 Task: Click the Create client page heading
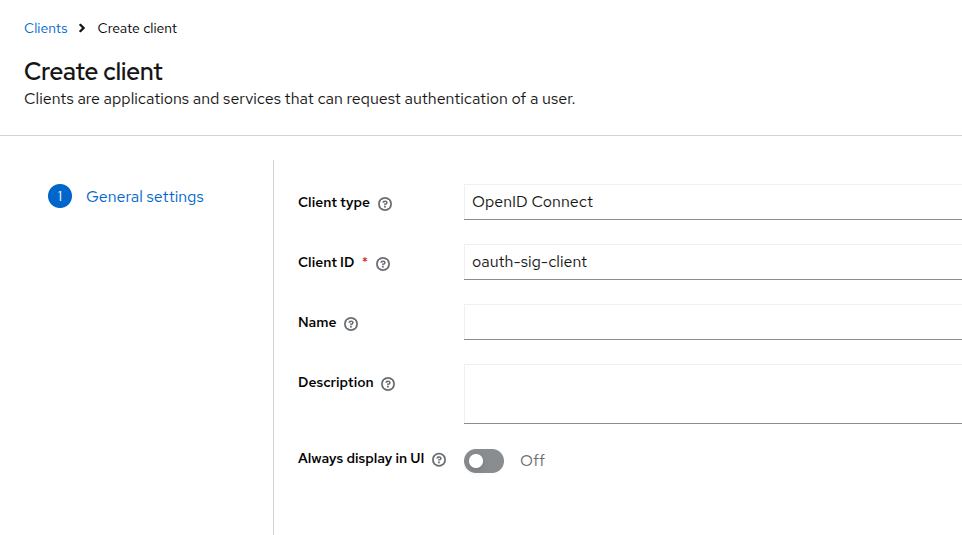[x=93, y=72]
